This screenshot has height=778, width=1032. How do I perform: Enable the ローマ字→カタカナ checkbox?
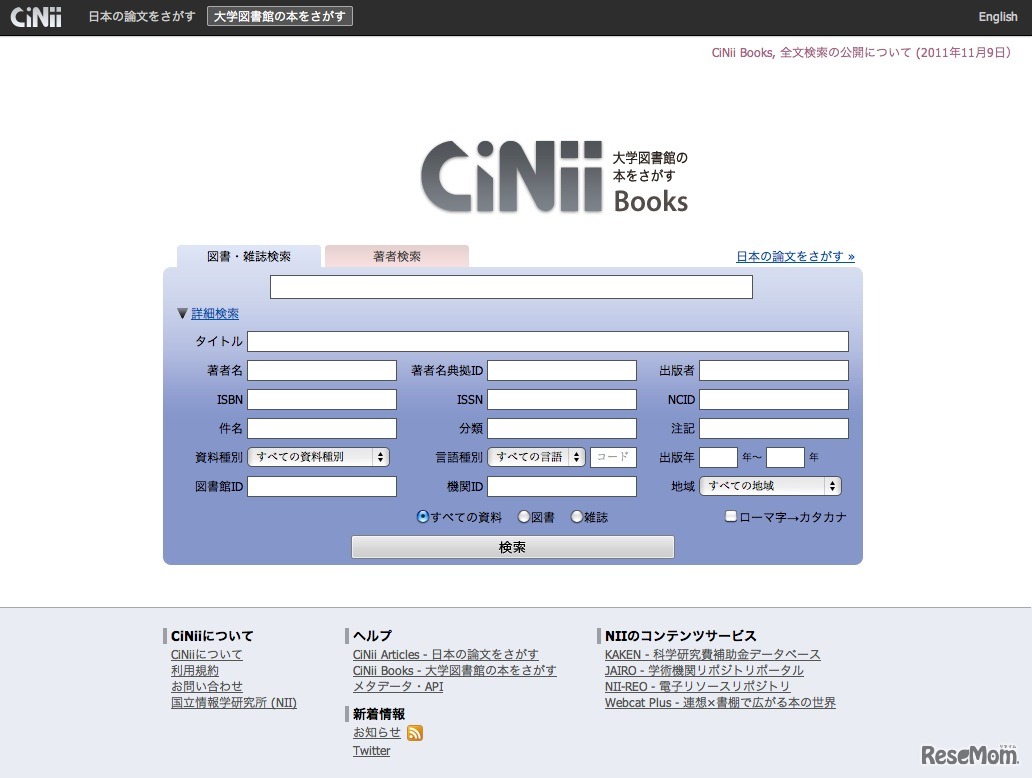point(732,516)
